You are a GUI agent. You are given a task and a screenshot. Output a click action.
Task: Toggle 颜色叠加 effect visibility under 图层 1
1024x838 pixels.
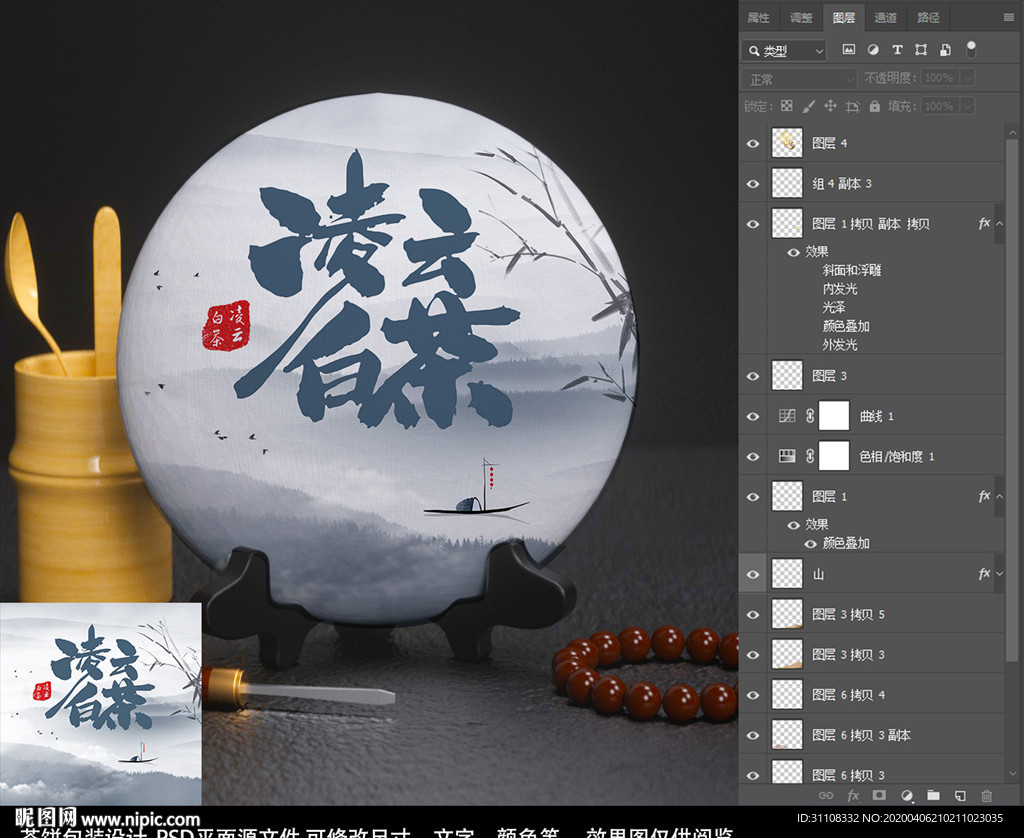[x=810, y=543]
